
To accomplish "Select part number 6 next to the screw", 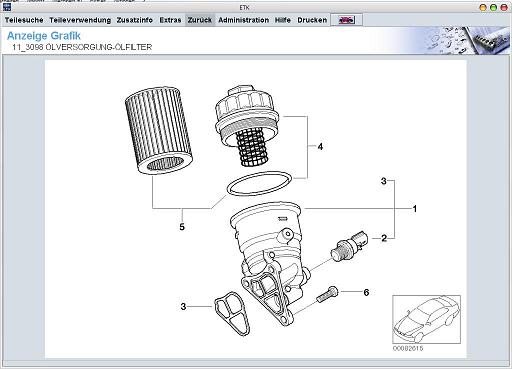I will click(366, 292).
